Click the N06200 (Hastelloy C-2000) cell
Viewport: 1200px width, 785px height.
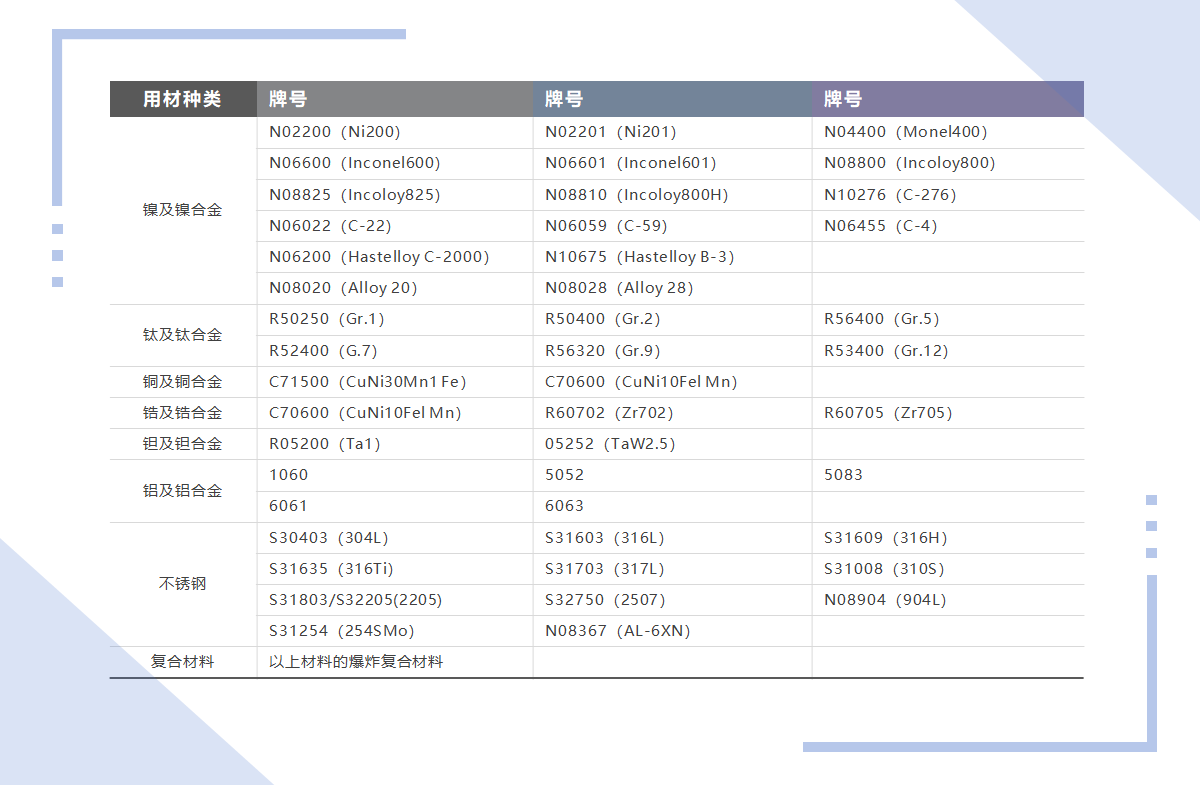395,257
